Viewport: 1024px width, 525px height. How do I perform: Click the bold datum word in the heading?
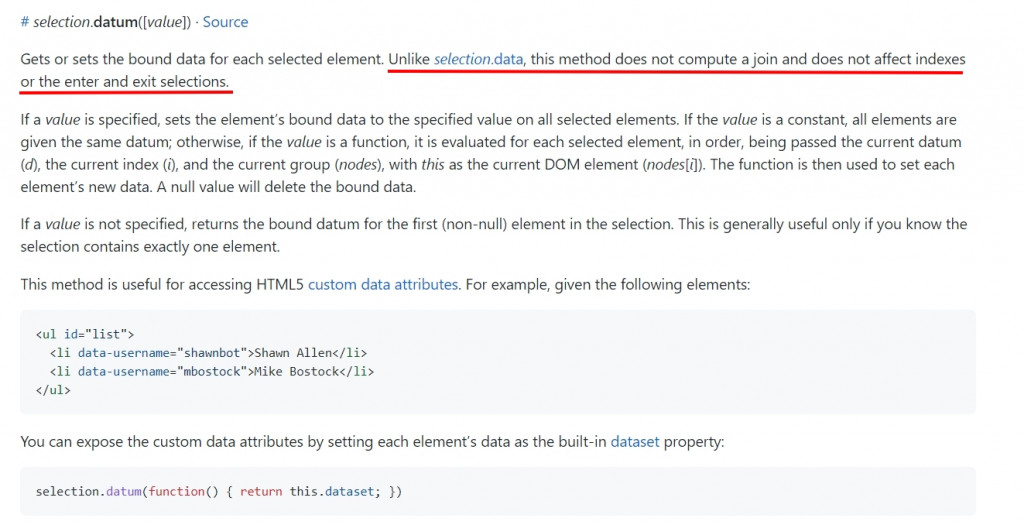click(x=115, y=22)
